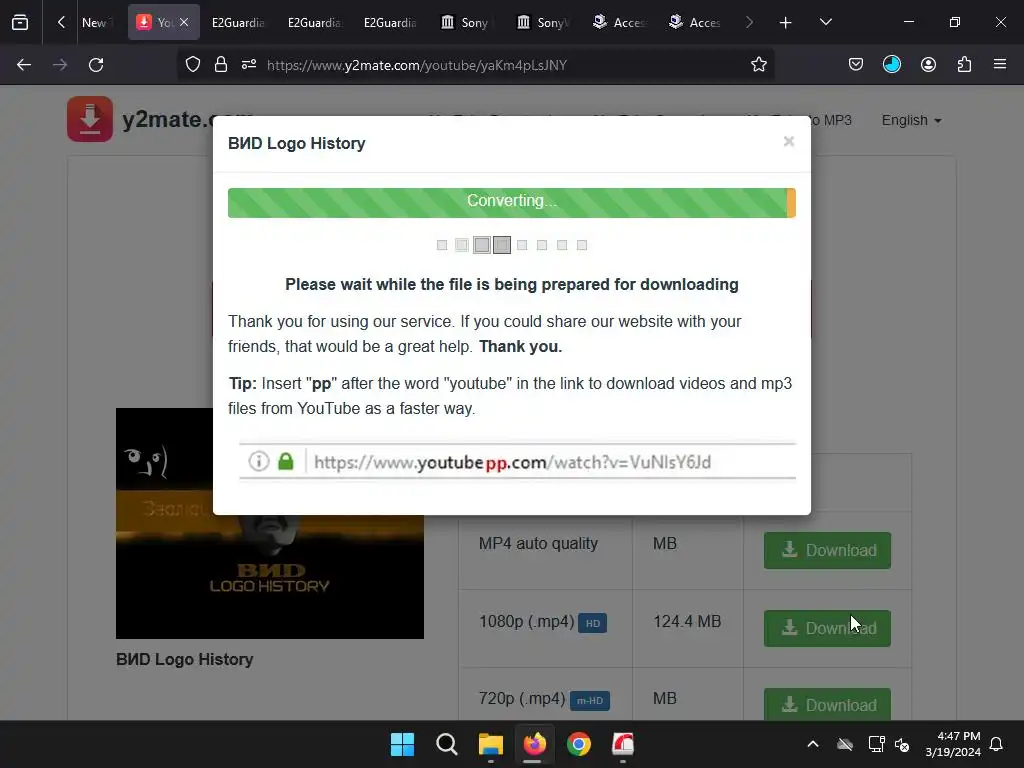The width and height of the screenshot is (1024, 768).
Task: Expand the list all tabs dropdown
Action: [825, 22]
